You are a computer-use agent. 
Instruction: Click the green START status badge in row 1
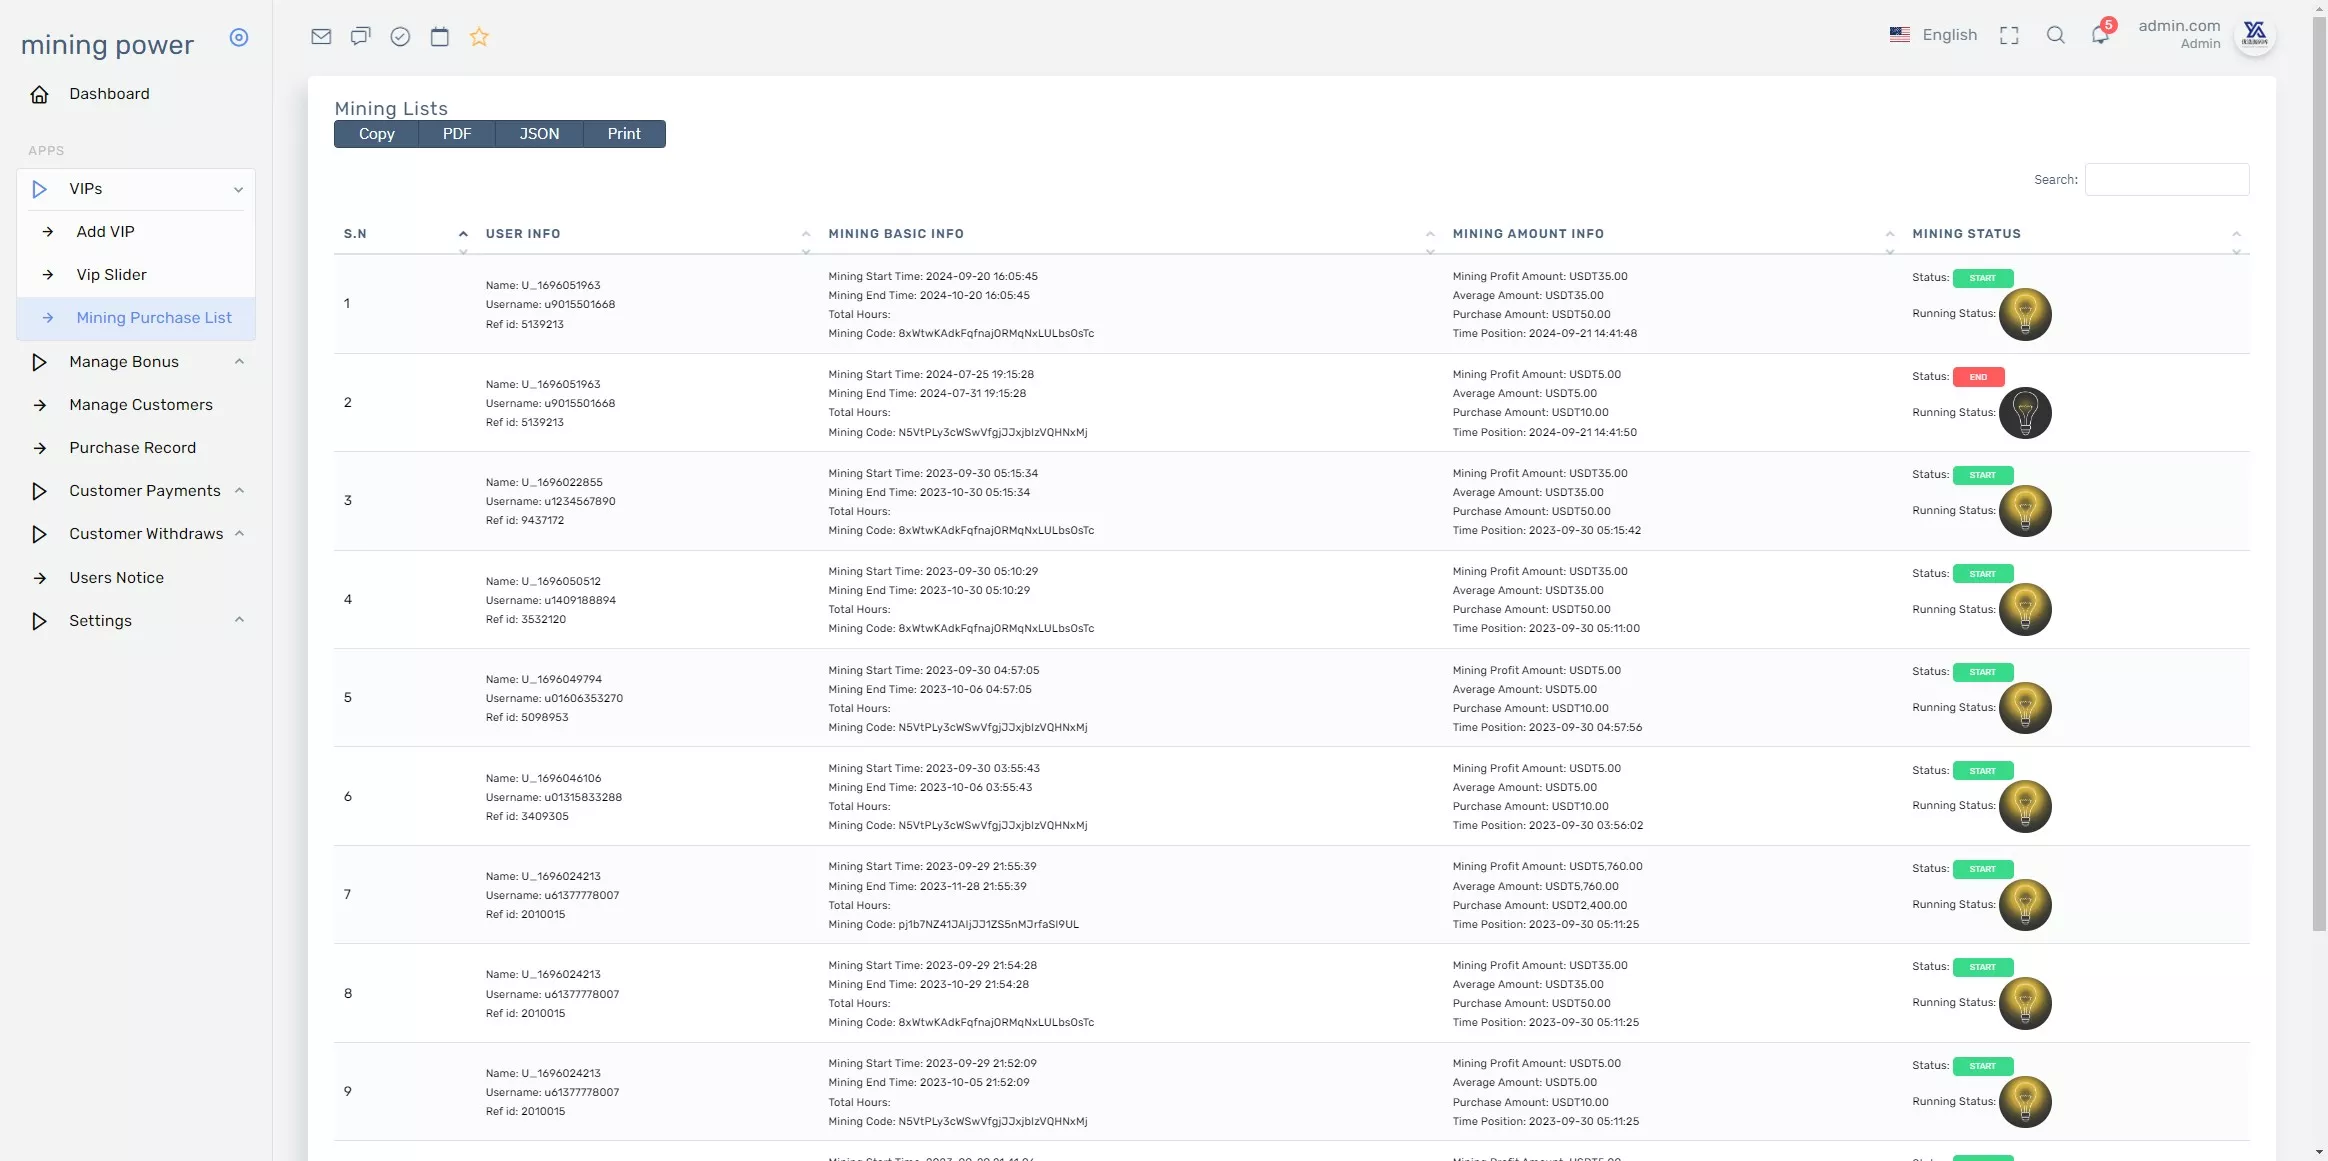(1982, 278)
